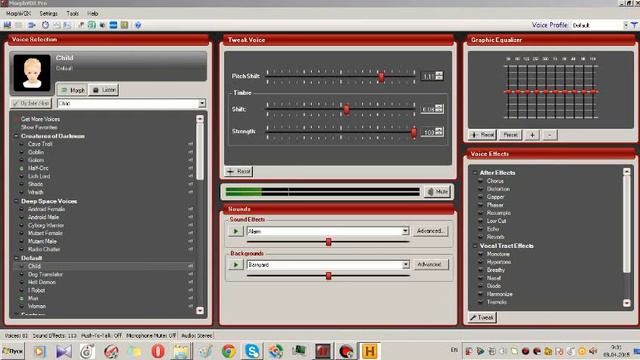
Task: Click the stopwatch icon in the toolbar
Action: 45,25
